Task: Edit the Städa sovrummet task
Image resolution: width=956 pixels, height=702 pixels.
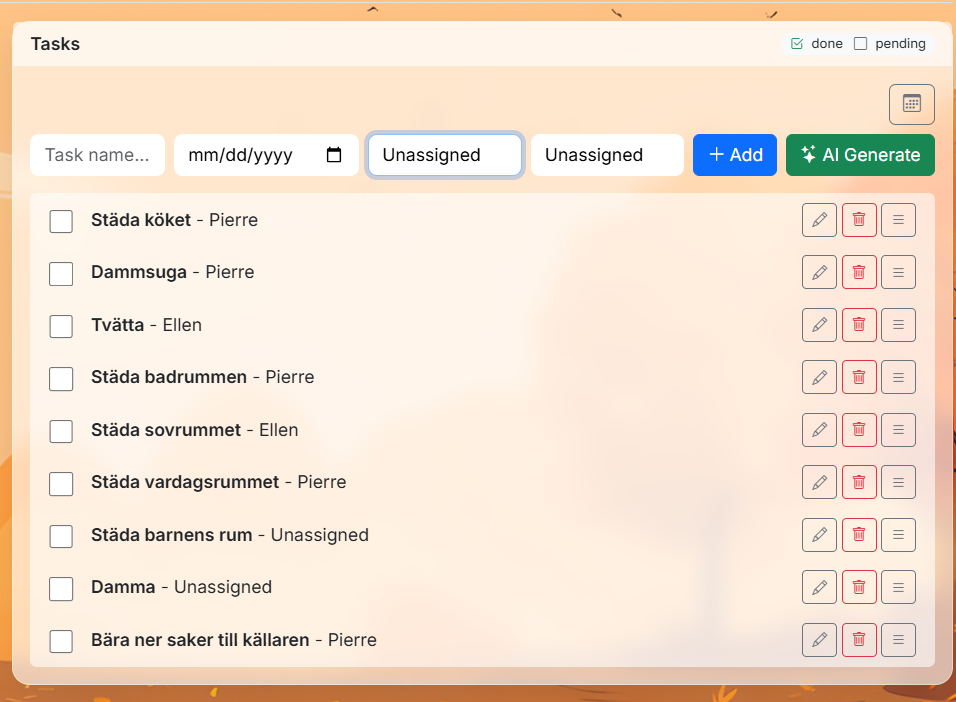Action: point(819,430)
